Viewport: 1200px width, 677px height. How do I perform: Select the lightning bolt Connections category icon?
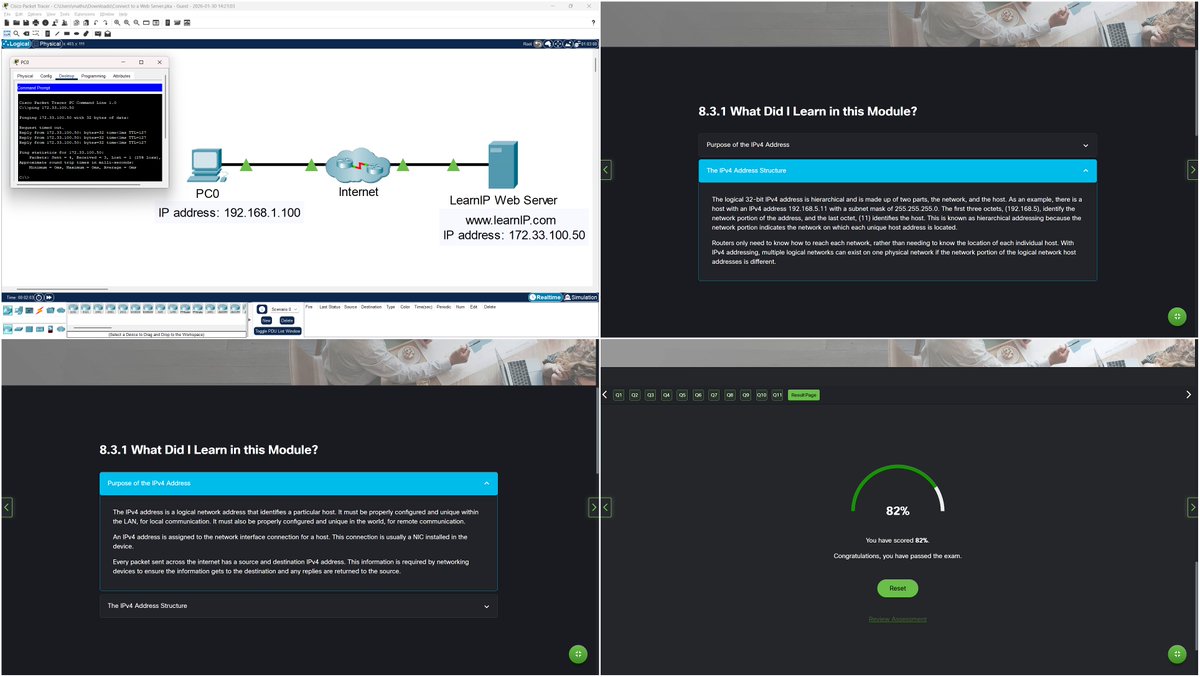pyautogui.click(x=39, y=310)
